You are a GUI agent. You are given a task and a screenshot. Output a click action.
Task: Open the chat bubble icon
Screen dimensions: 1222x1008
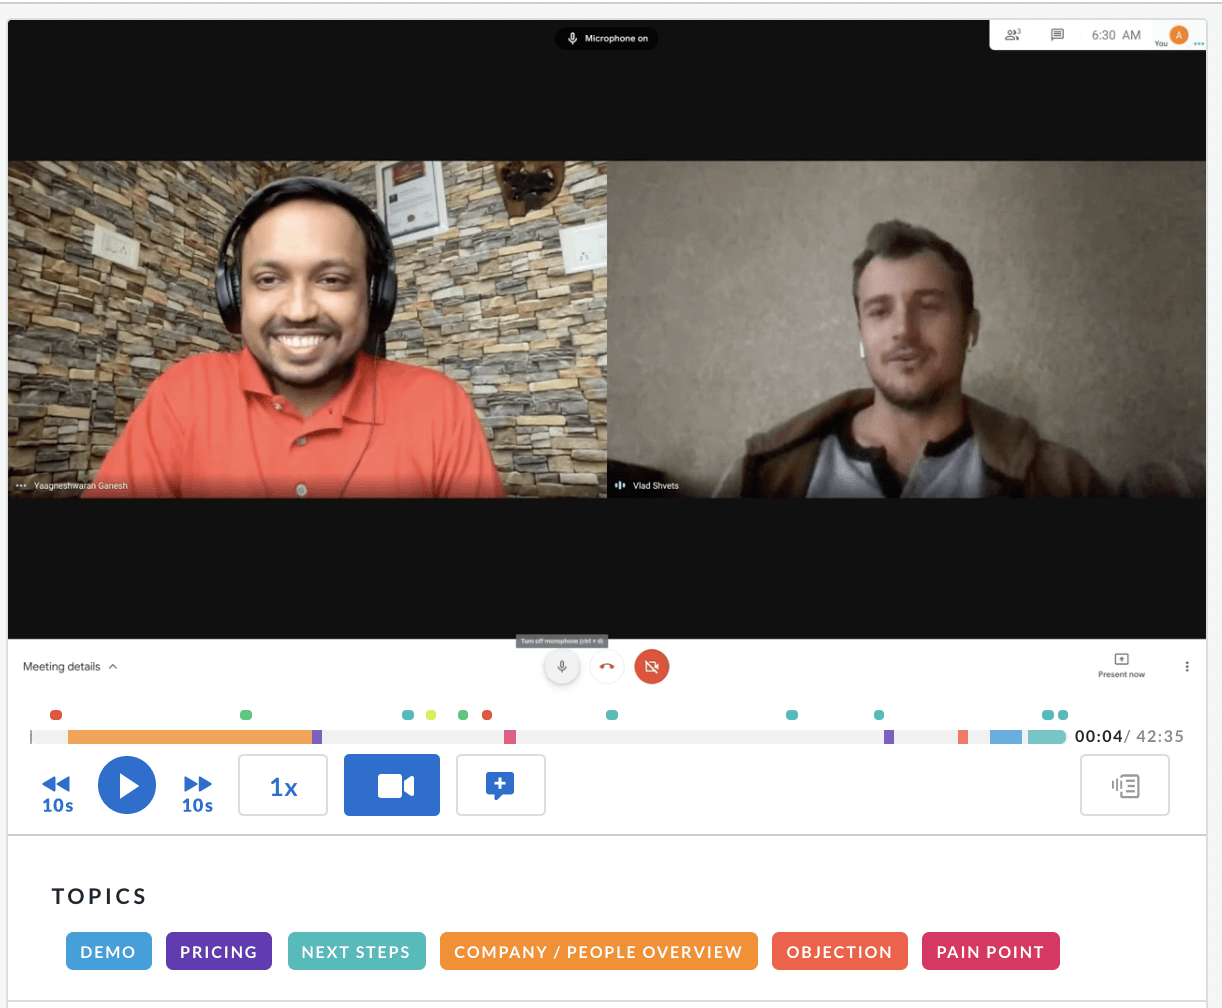(1056, 34)
